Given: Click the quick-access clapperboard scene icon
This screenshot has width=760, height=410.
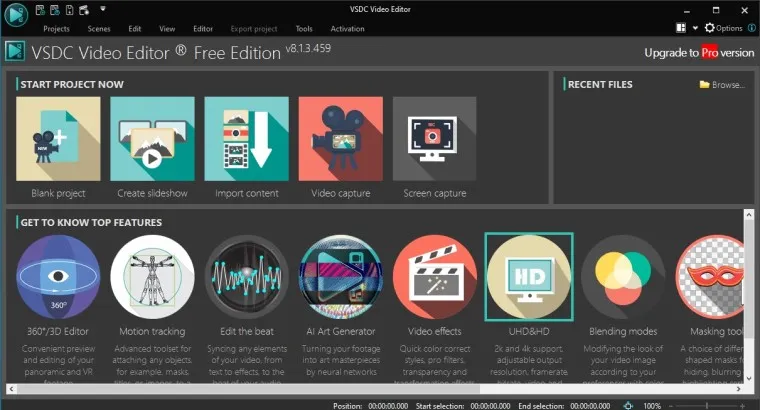Looking at the screenshot, I should tap(84, 10).
